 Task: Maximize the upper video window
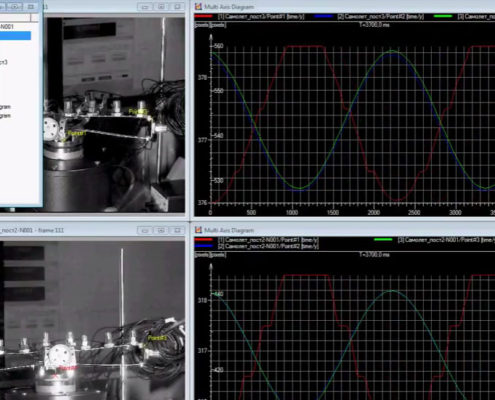click(x=161, y=6)
